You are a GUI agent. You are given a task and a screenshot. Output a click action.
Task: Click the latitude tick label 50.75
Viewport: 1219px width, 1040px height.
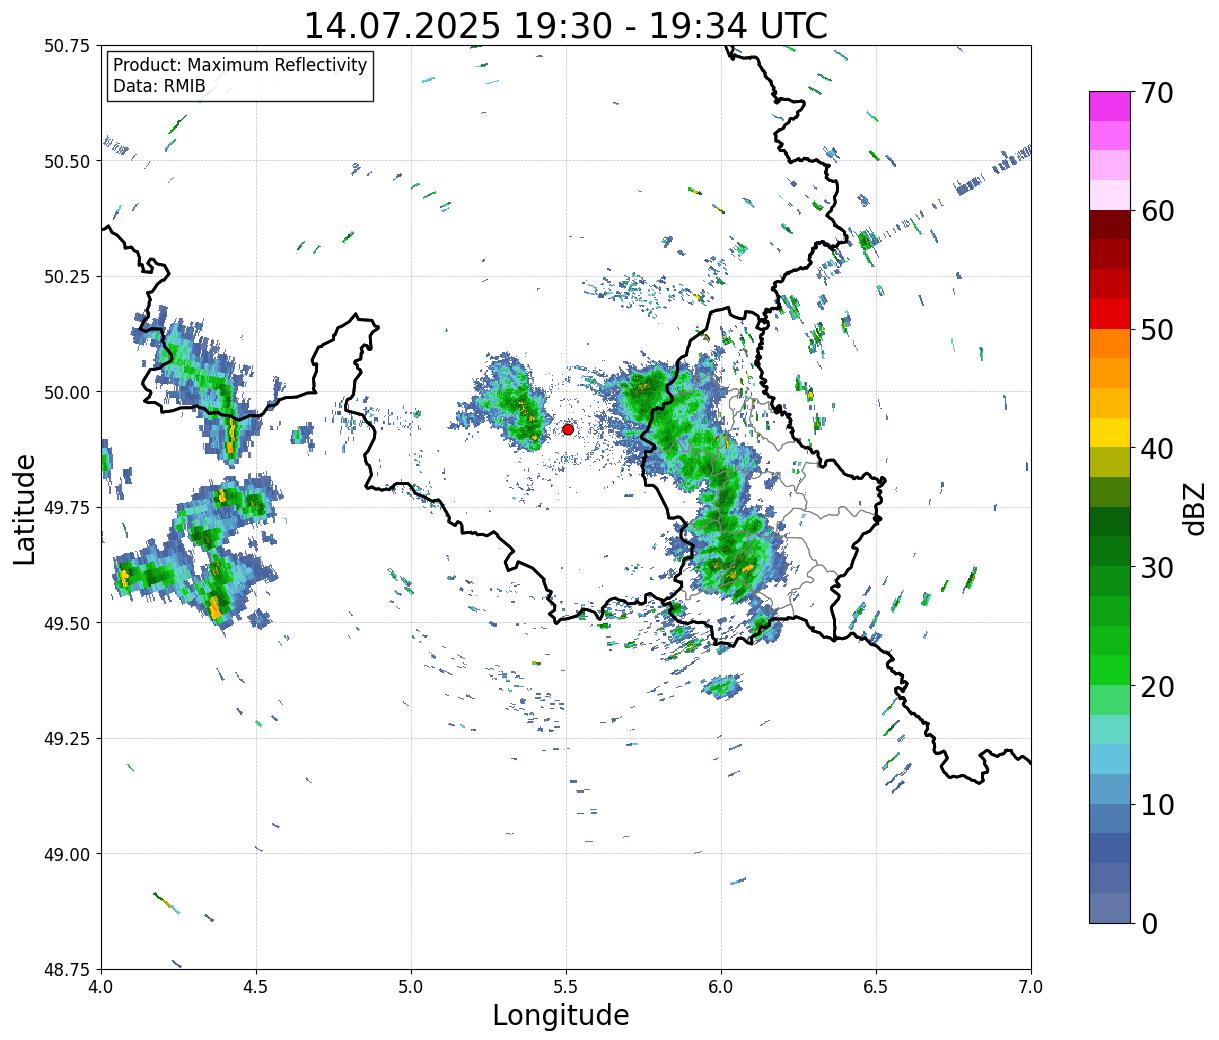coord(67,46)
